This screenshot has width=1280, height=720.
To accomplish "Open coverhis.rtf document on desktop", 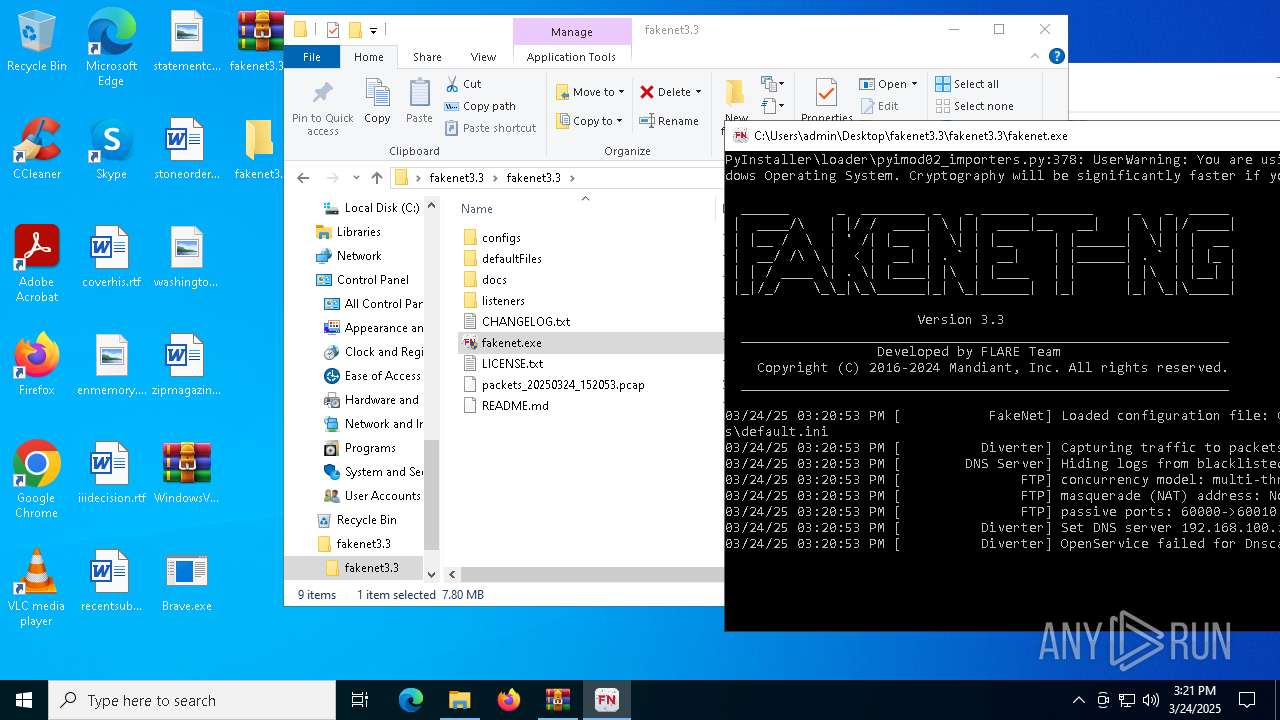I will tap(111, 258).
